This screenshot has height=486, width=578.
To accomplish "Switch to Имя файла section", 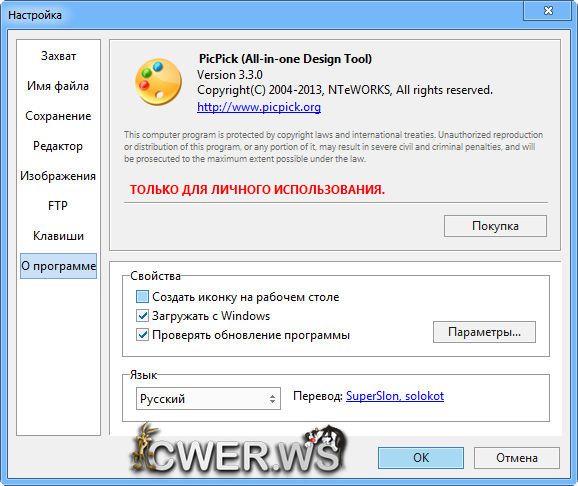I will [58, 86].
